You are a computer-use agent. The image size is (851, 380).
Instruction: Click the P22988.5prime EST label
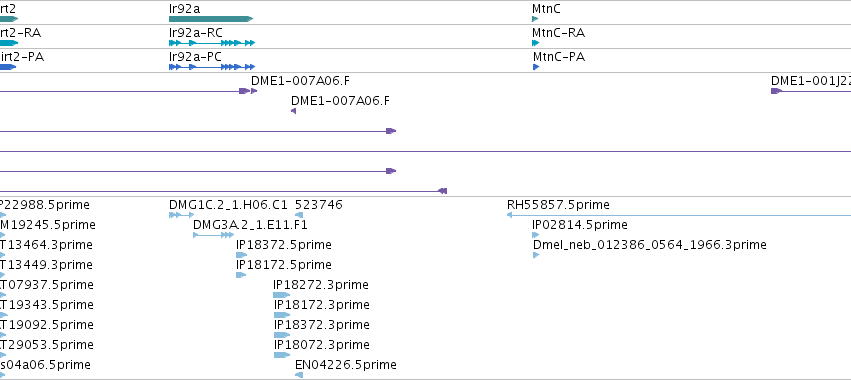pyautogui.click(x=45, y=205)
